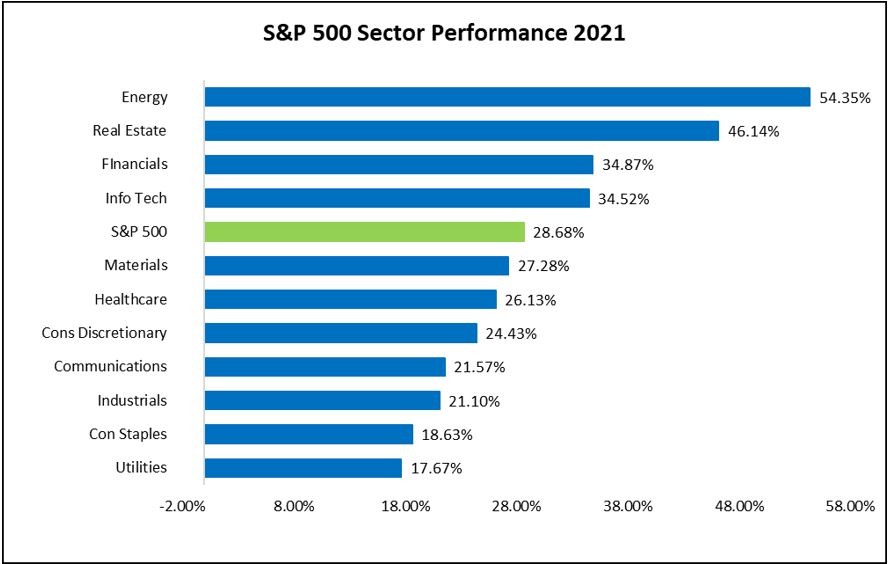Click the 17.67% data label
Viewport: 888px width, 564px height.
[436, 468]
